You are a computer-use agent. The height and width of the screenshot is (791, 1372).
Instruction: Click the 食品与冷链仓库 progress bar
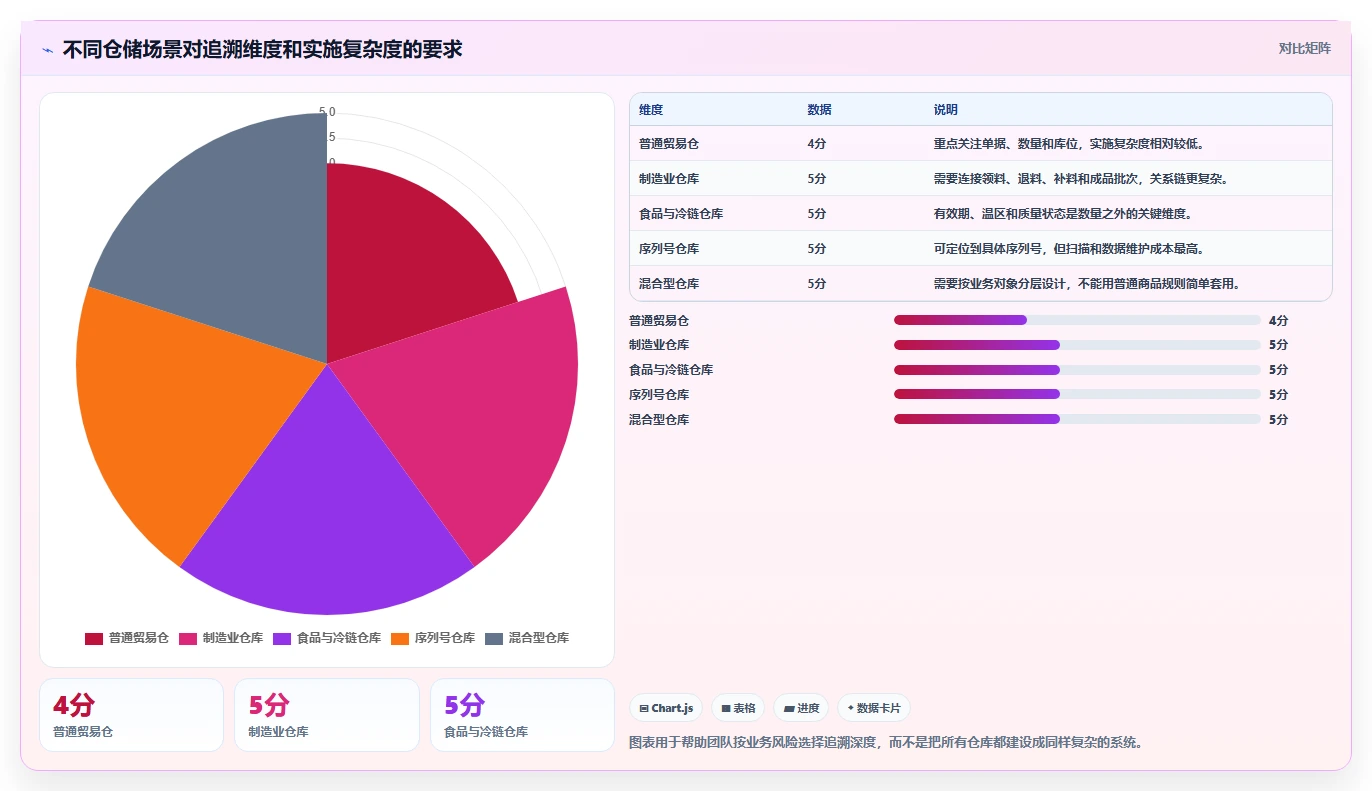(1077, 370)
